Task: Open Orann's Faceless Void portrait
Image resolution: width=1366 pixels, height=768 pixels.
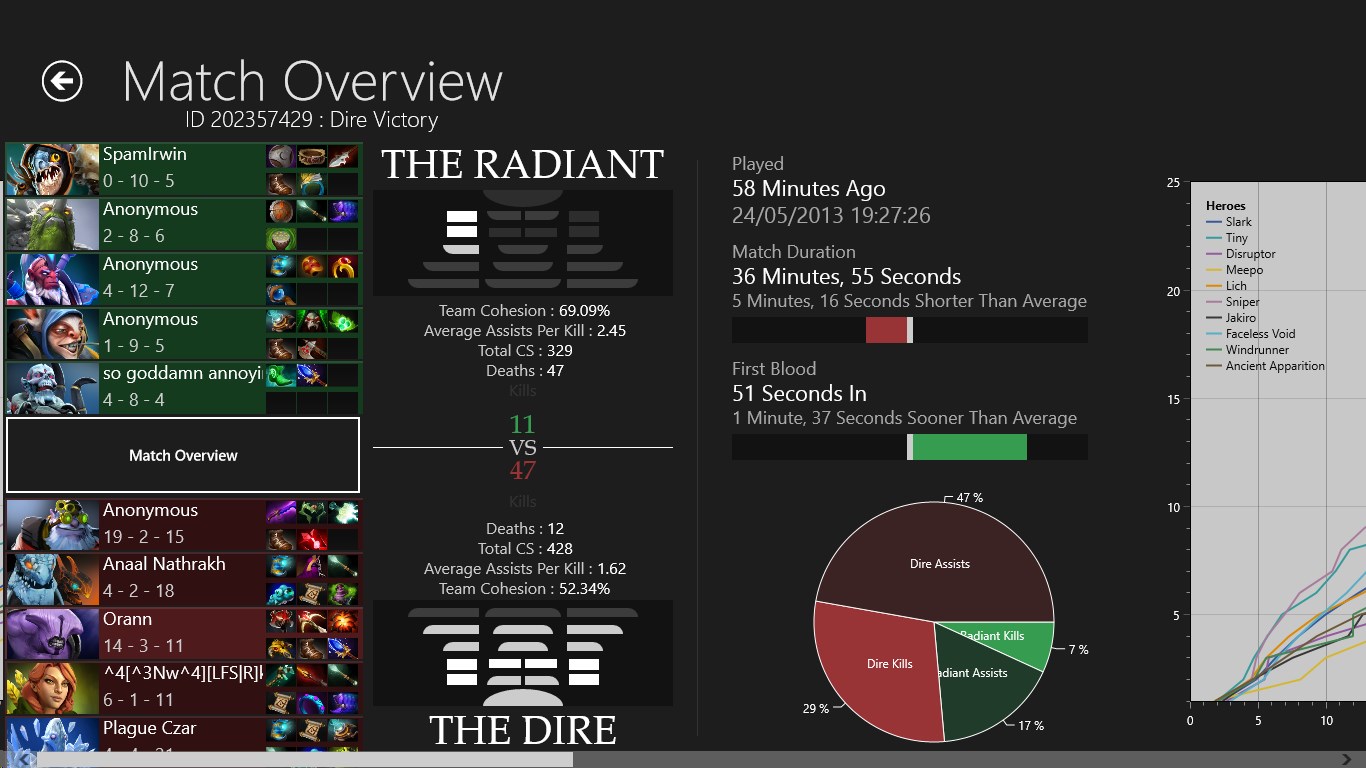Action: click(52, 634)
